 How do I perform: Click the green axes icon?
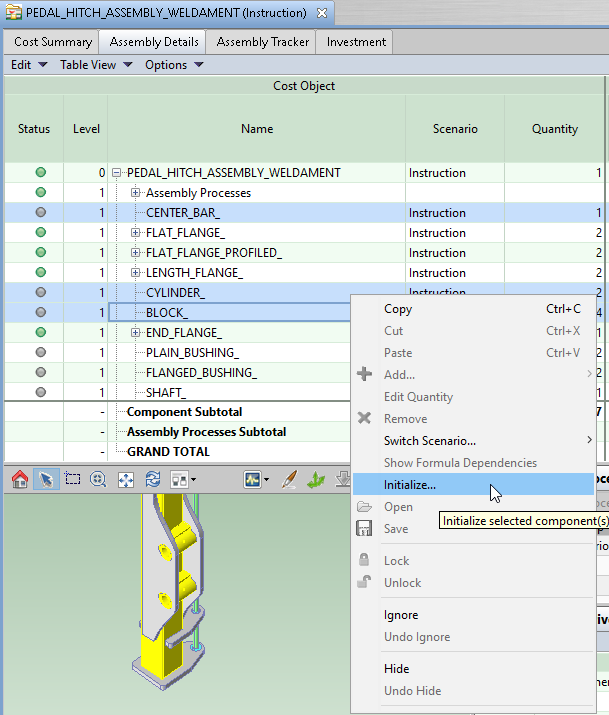316,480
